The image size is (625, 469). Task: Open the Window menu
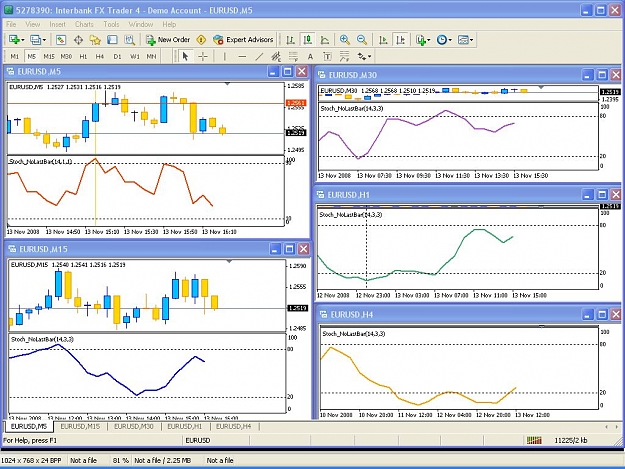141,24
